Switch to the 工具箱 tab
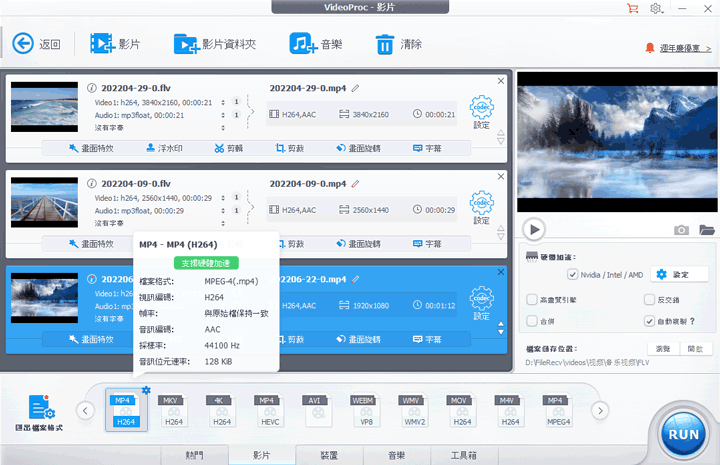Screen dimensions: 720x465 pyautogui.click(x=464, y=455)
